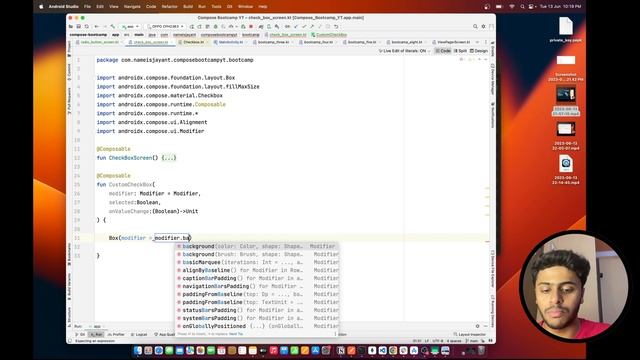Screen dimensions: 640x360
Task: Open File menu in macOS menu bar
Action: coord(87,7)
